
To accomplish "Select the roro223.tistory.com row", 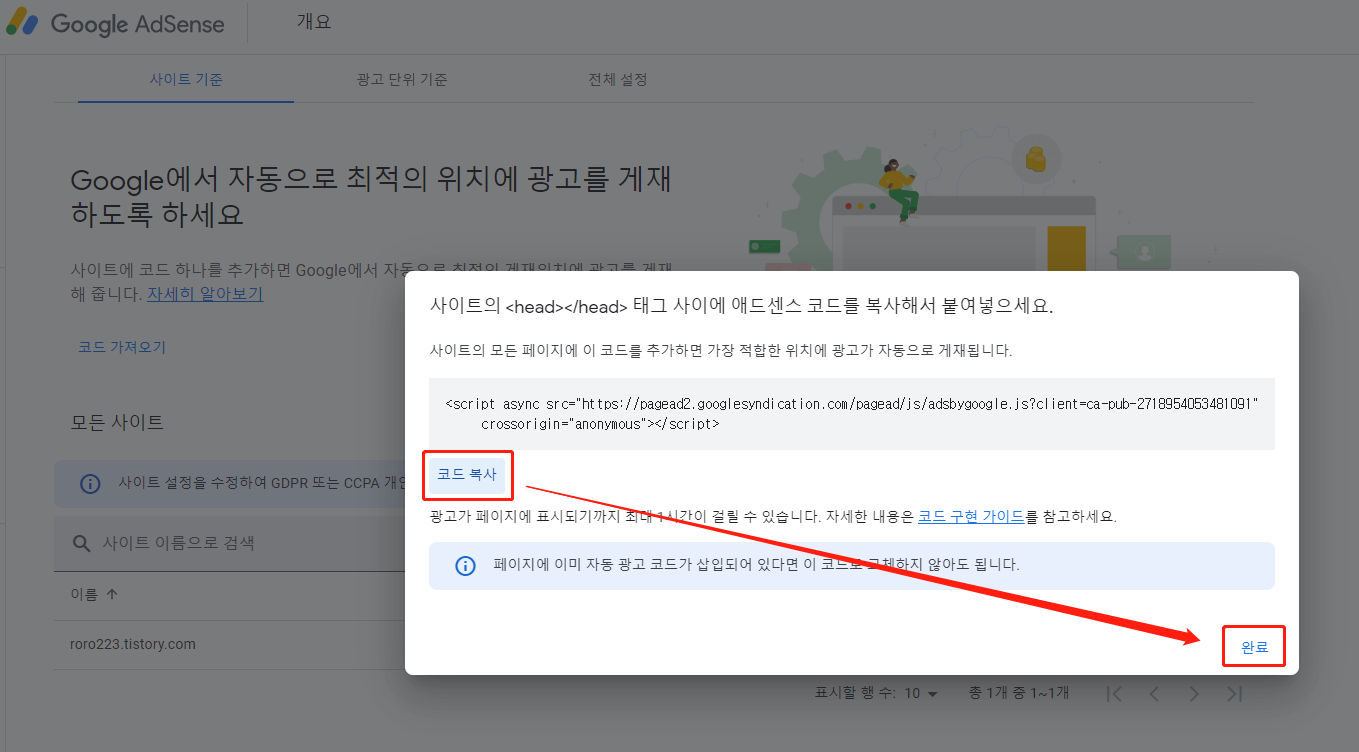I will [230, 644].
